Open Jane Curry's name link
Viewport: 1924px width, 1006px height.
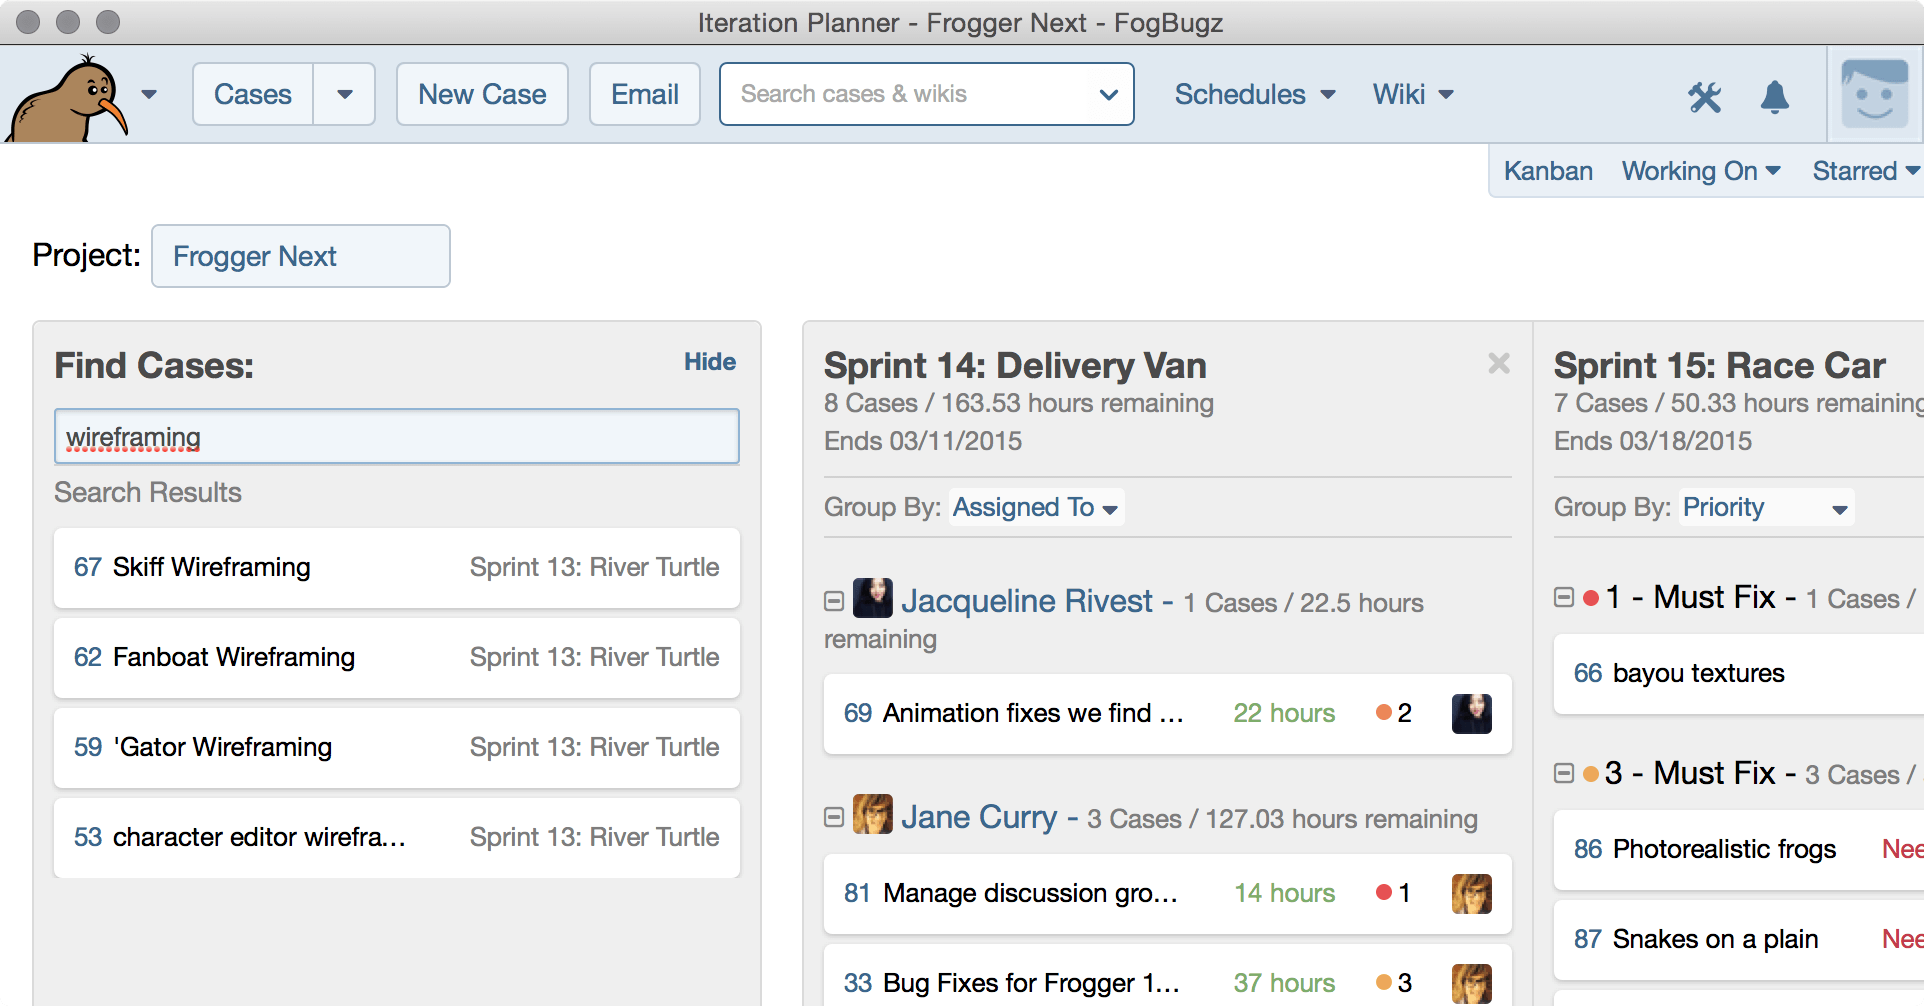pyautogui.click(x=979, y=816)
